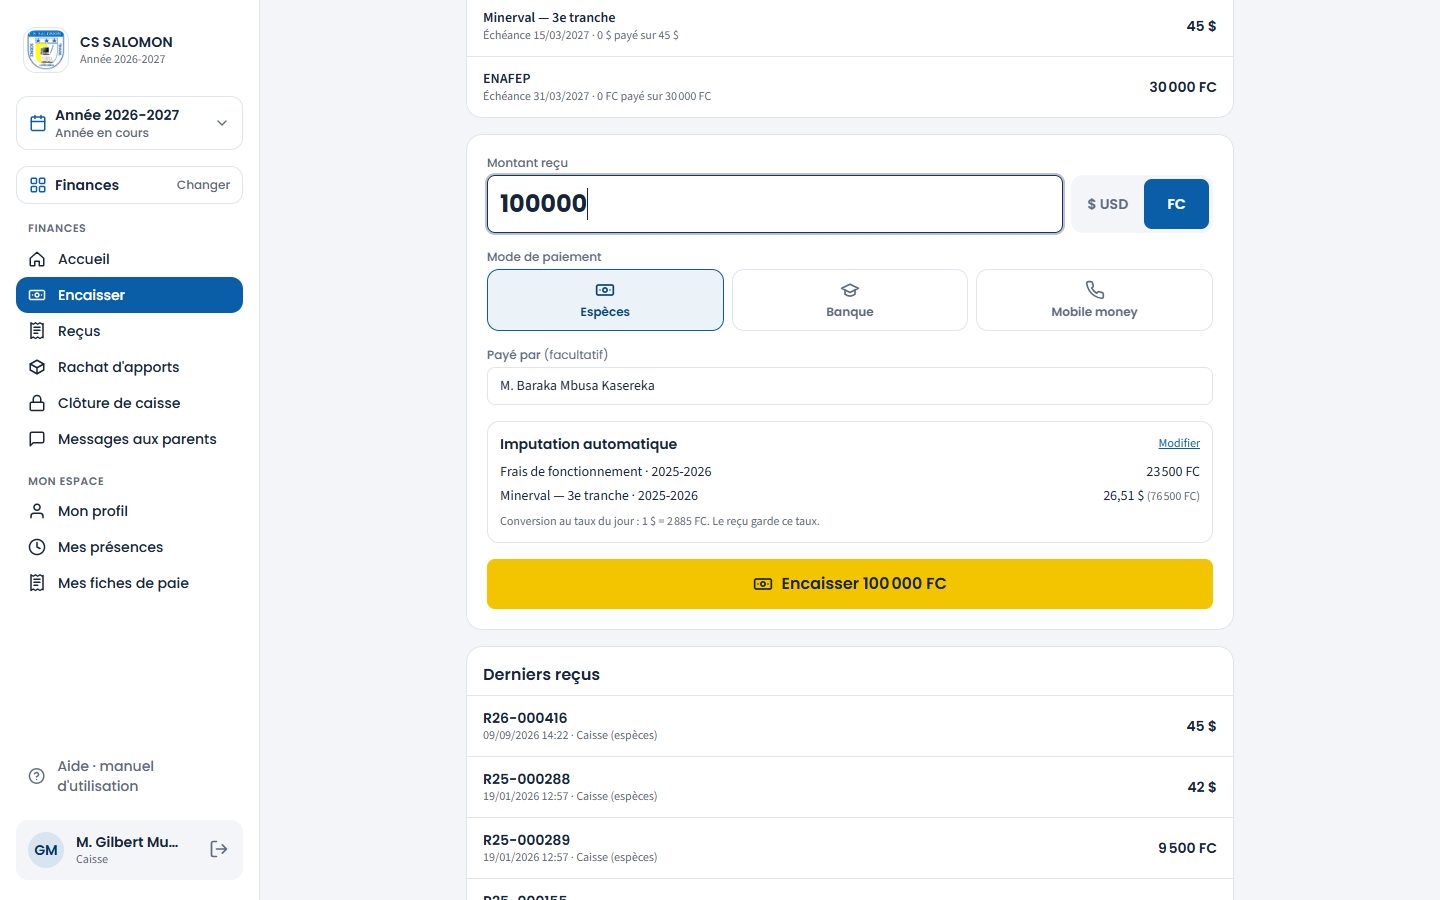This screenshot has height=900, width=1440.
Task: Click Modifier link in Imputation automatique
Action: 1179,443
